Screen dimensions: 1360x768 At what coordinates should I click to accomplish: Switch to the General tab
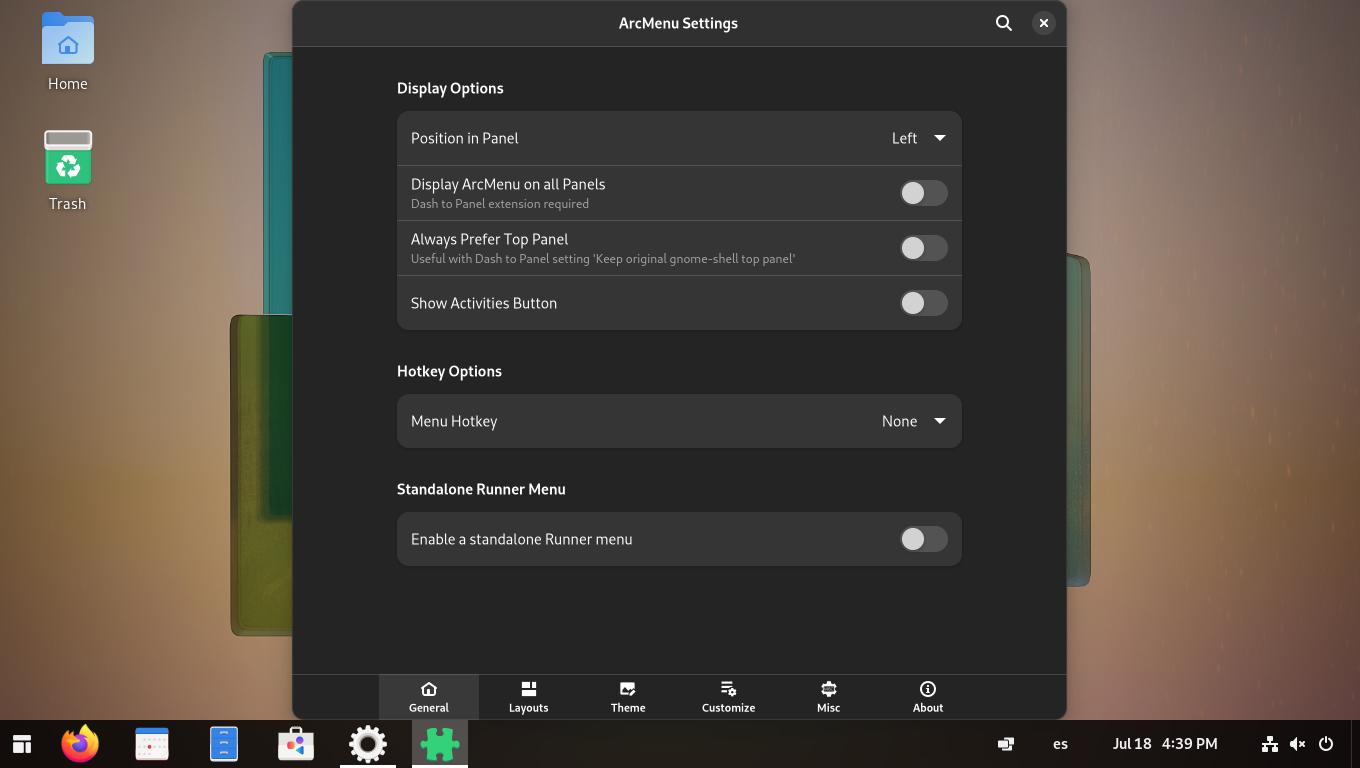point(429,697)
